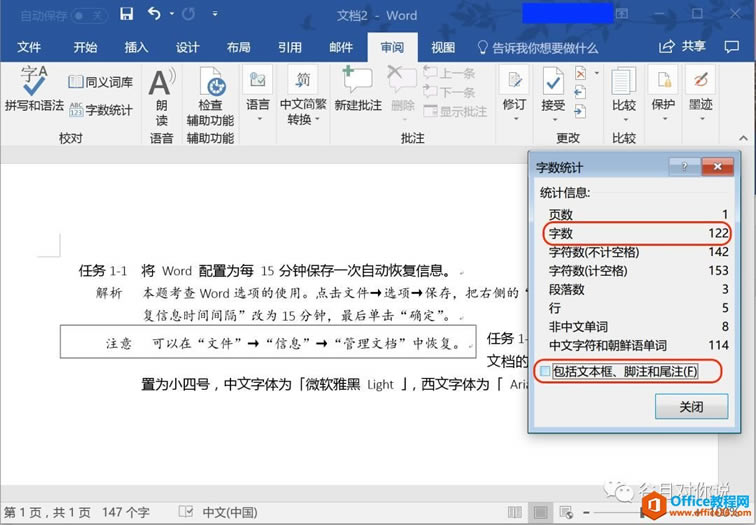The image size is (756, 525).
Task: Click the 共享 share button
Action: 682,46
